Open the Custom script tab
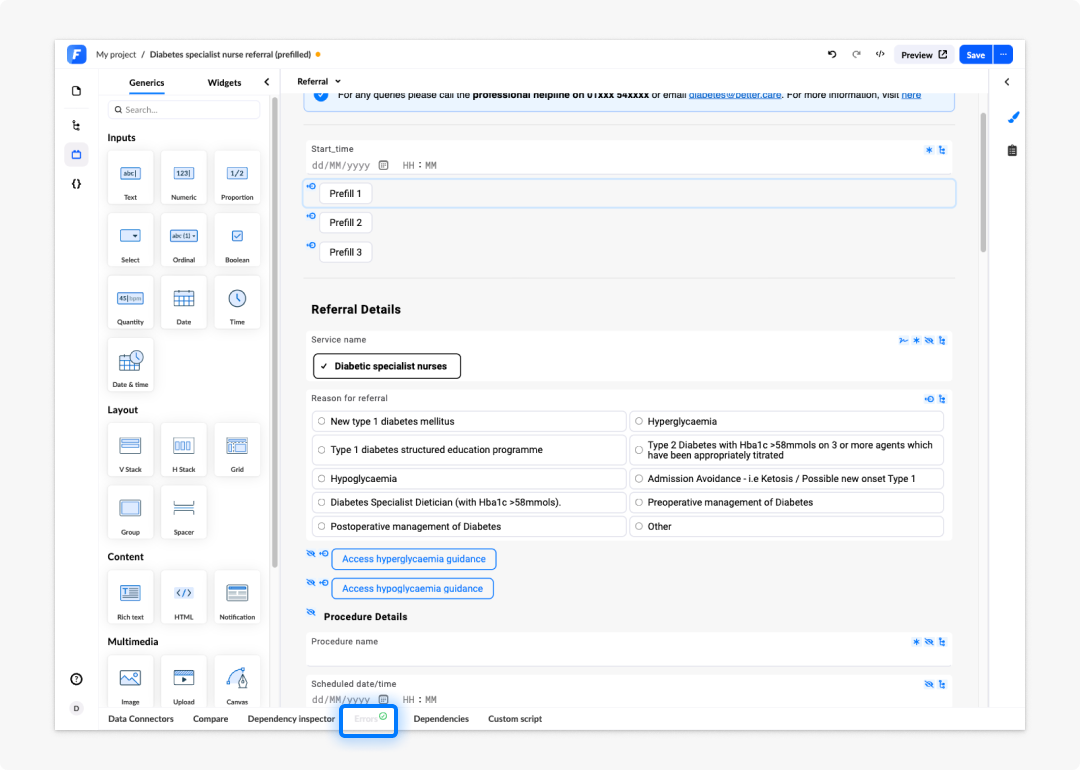This screenshot has width=1080, height=770. click(515, 719)
